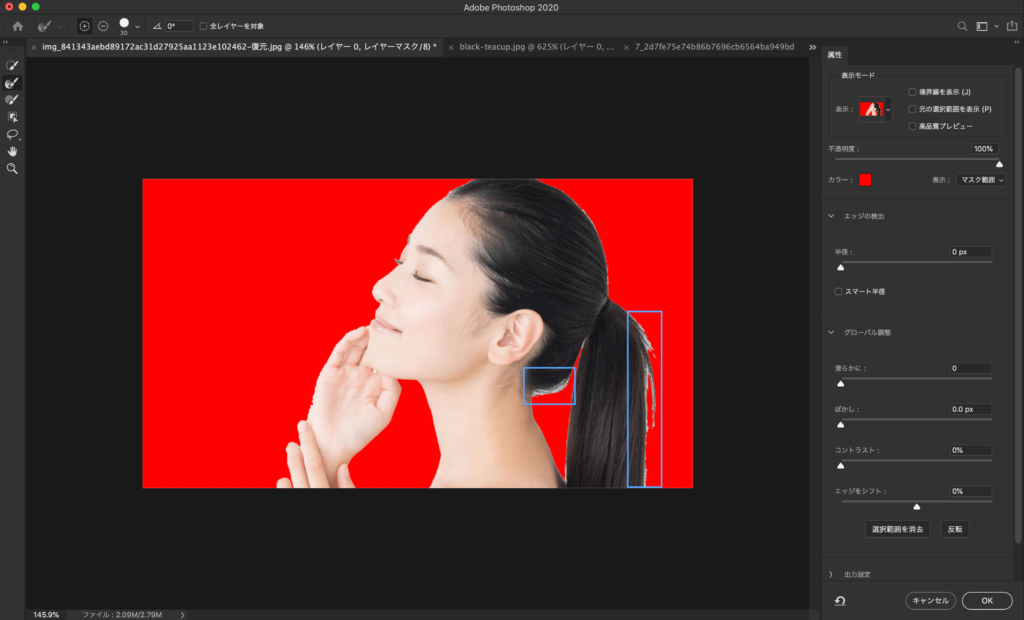This screenshot has height=620, width=1024.
Task: Open the search magnifier at top right
Action: pyautogui.click(x=962, y=26)
